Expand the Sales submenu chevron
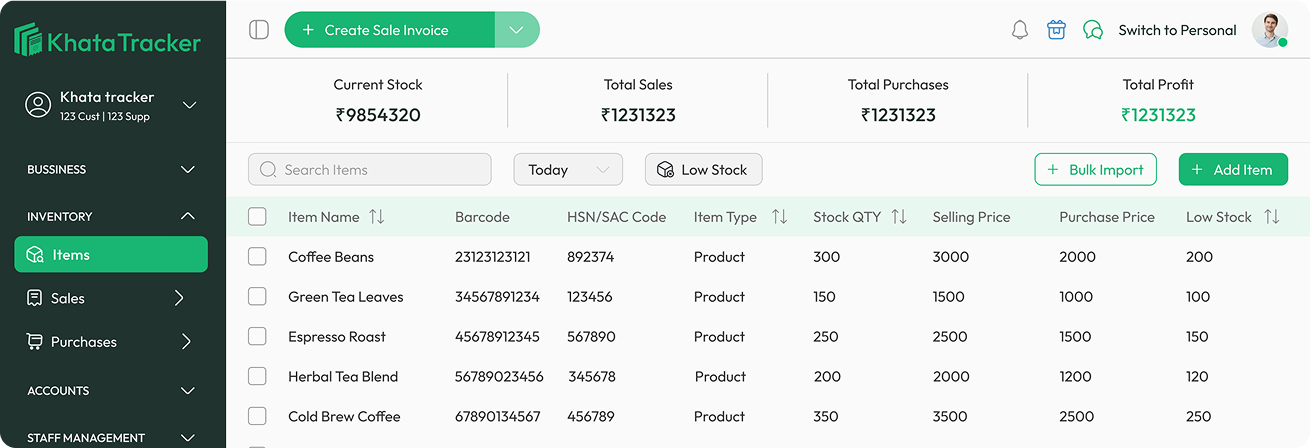The image size is (1310, 448). (179, 298)
